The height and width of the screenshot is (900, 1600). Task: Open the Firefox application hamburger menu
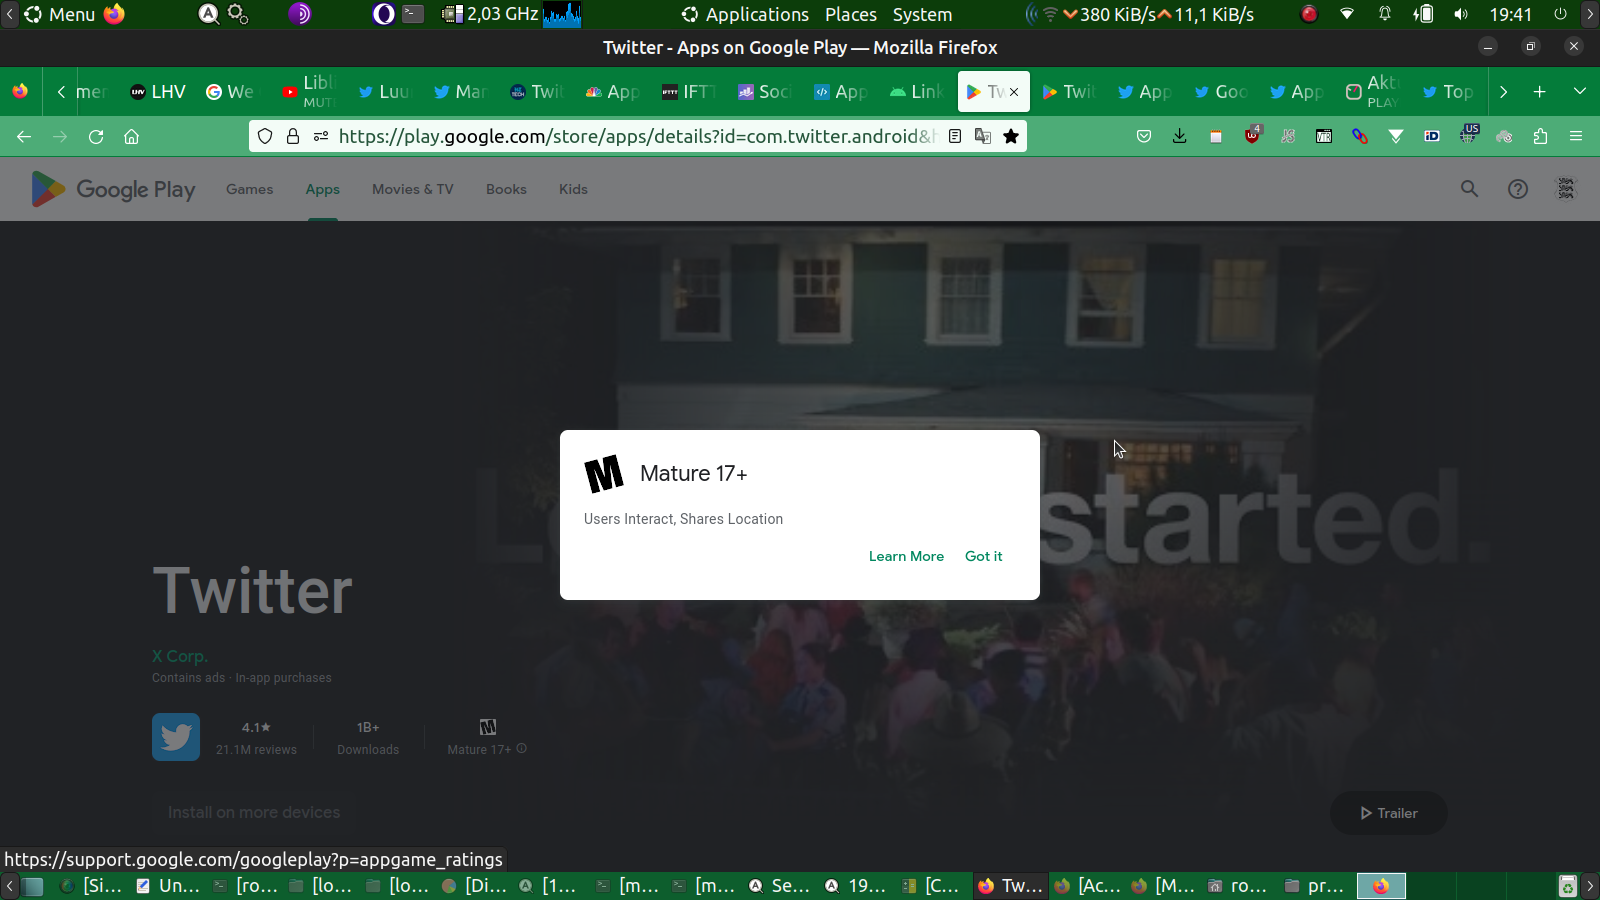click(x=1576, y=137)
